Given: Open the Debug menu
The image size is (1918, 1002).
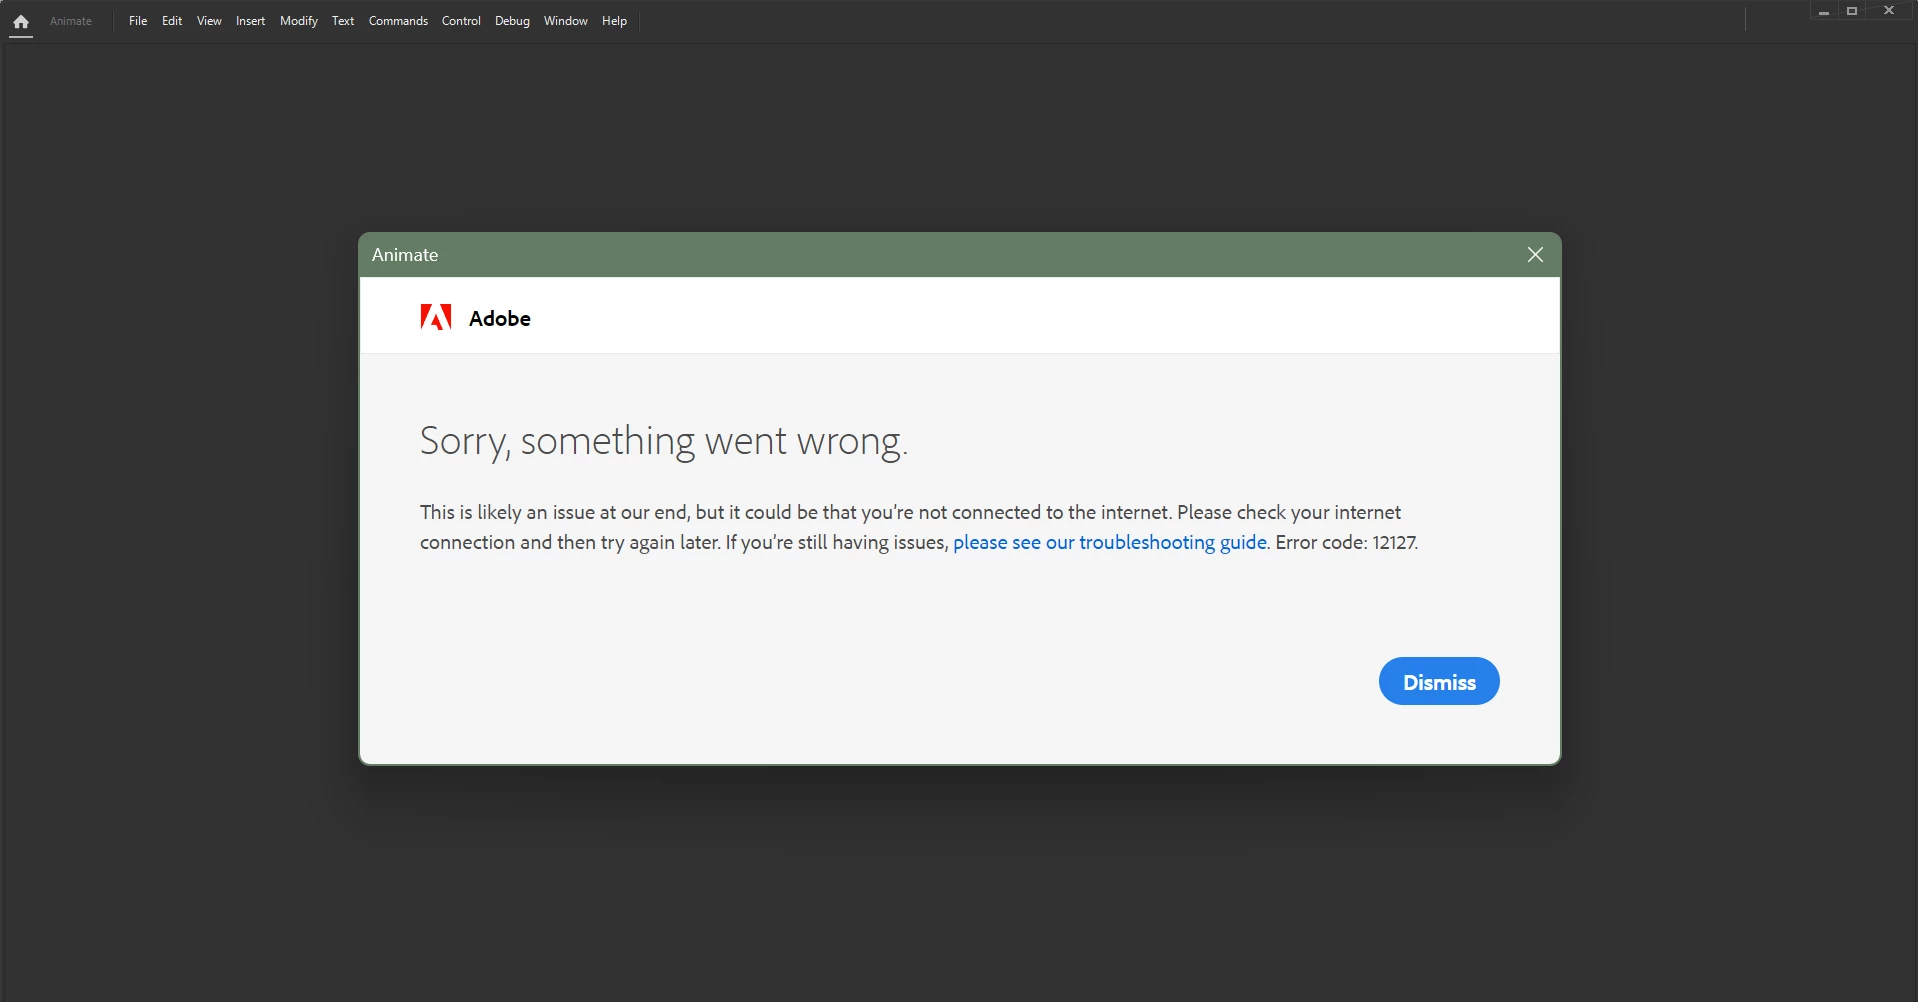Looking at the screenshot, I should 512,21.
